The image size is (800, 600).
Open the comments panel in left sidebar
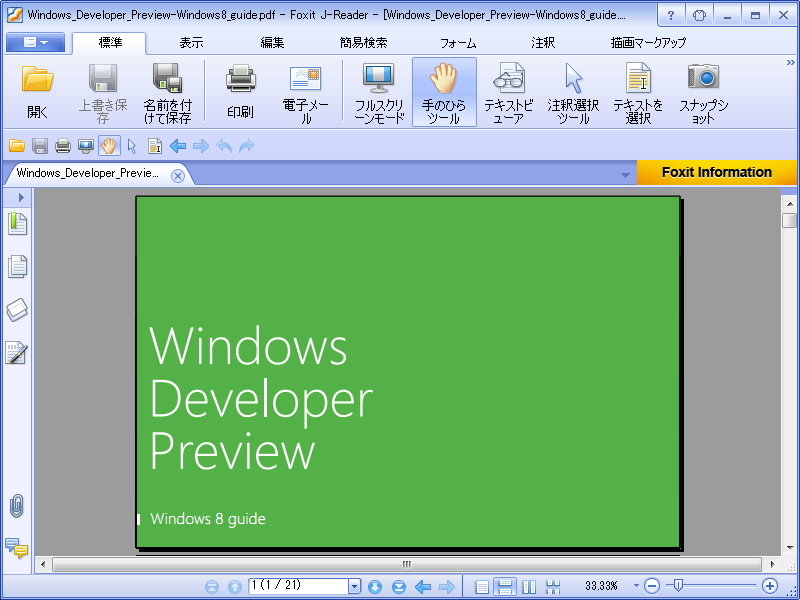pos(17,548)
